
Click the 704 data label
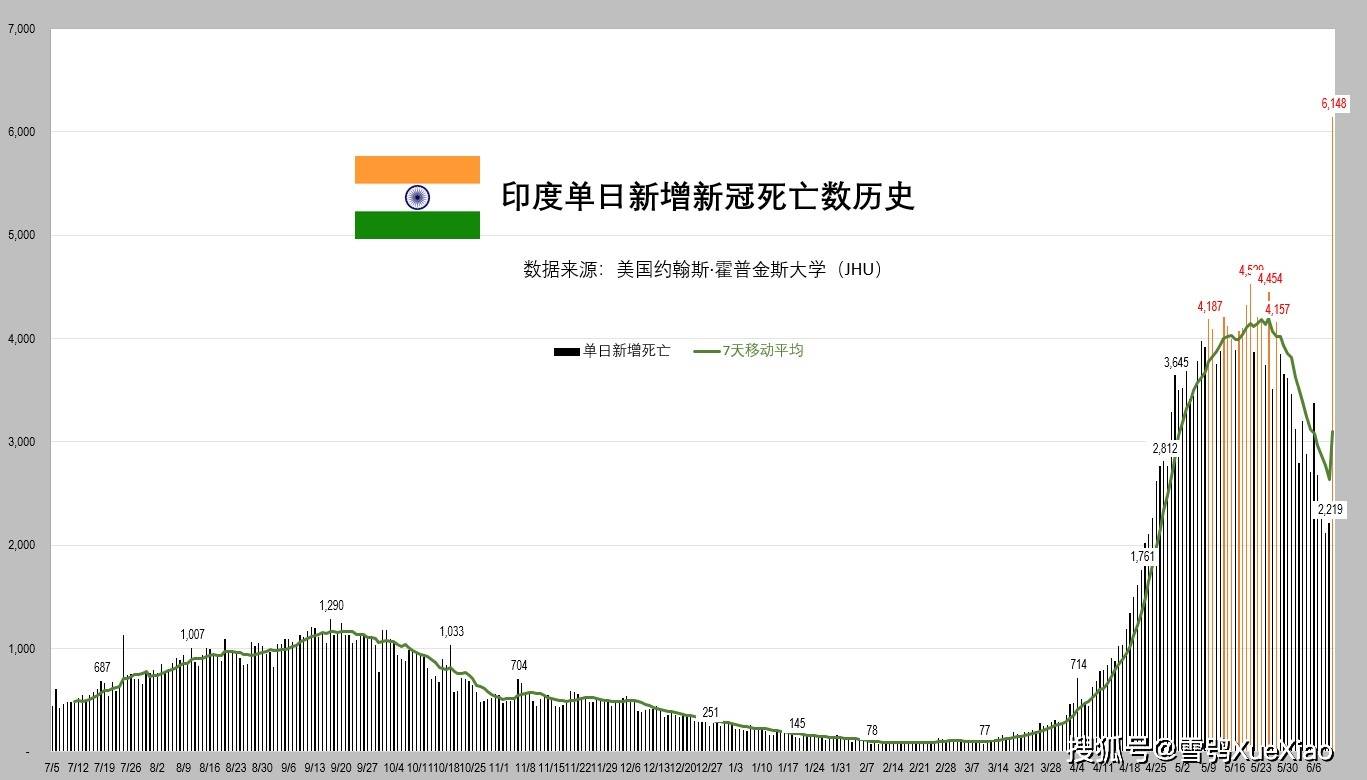click(x=518, y=666)
